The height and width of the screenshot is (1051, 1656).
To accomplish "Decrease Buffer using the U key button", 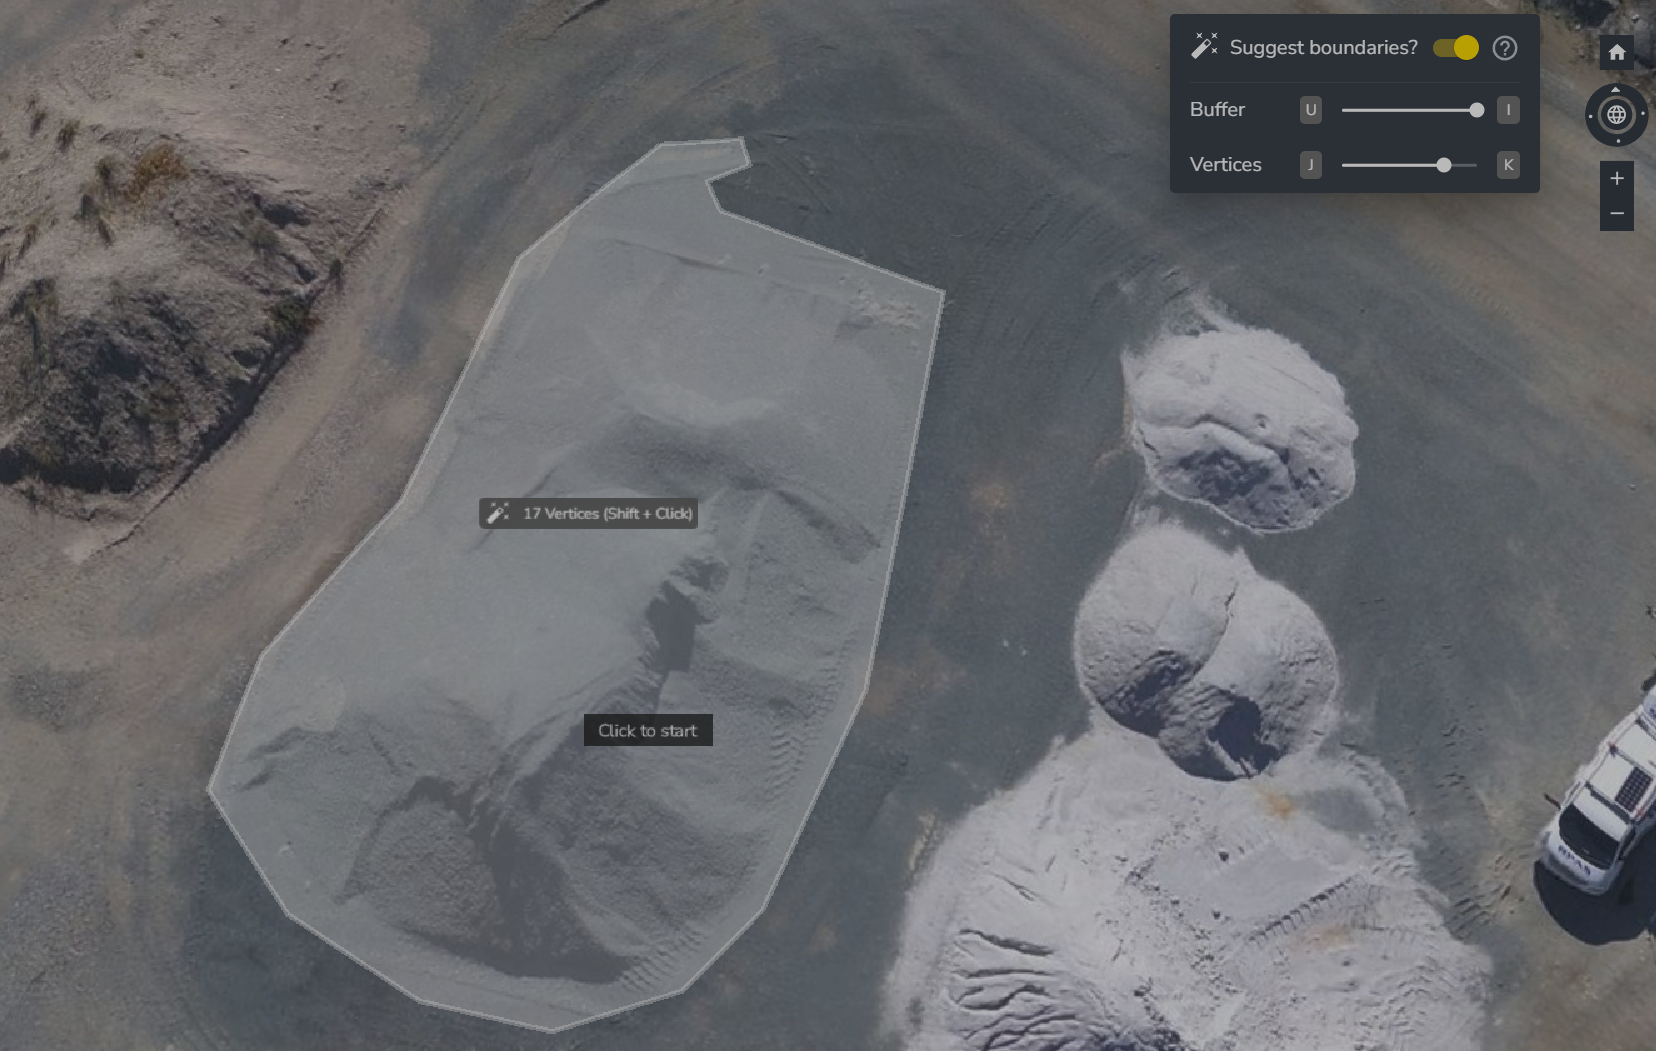I will (x=1310, y=110).
